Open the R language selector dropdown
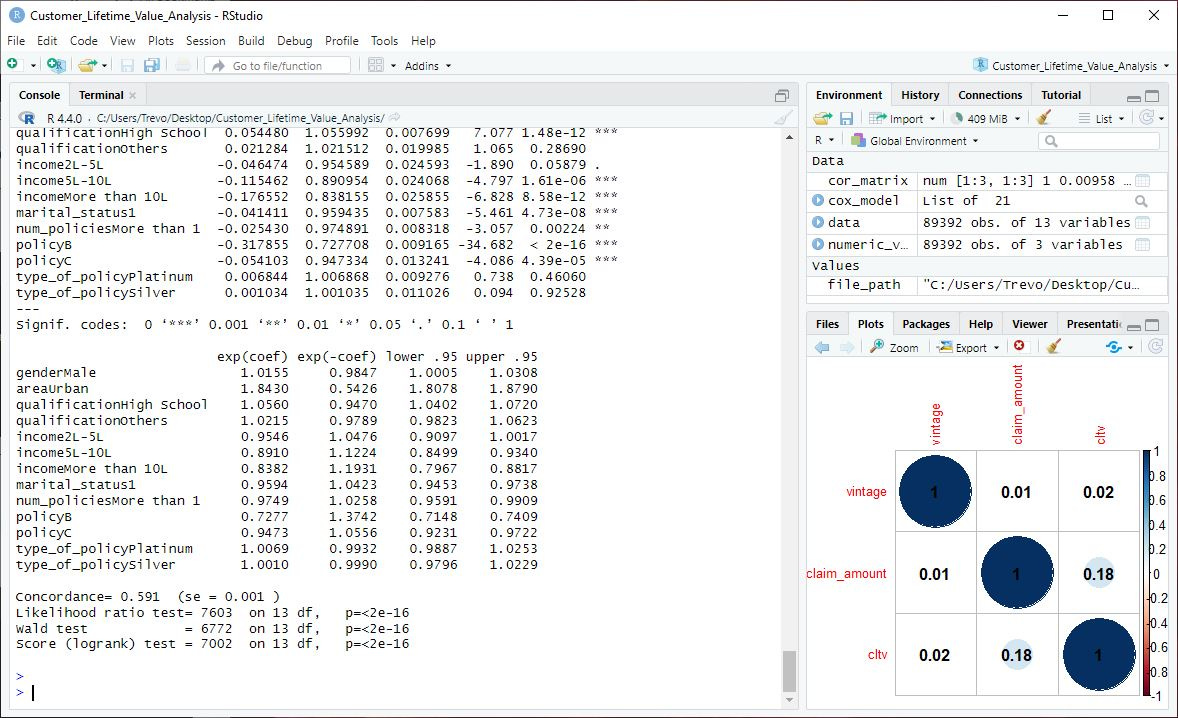 pos(824,140)
